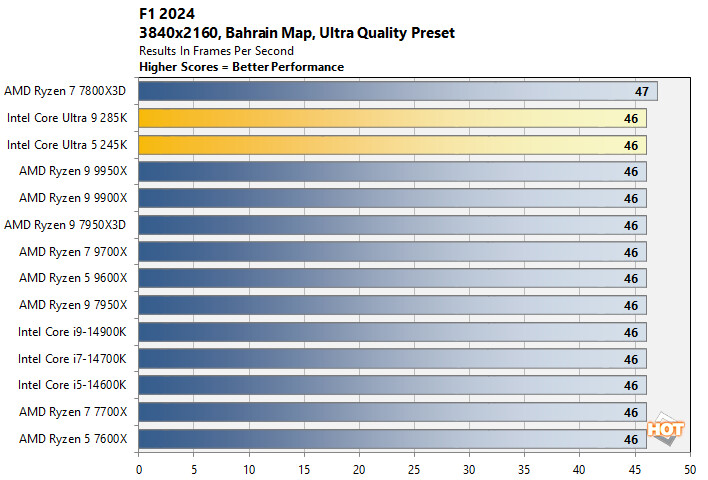
Task: Select the yellow Intel Core Ultra 5 245K bar
Action: click(392, 145)
